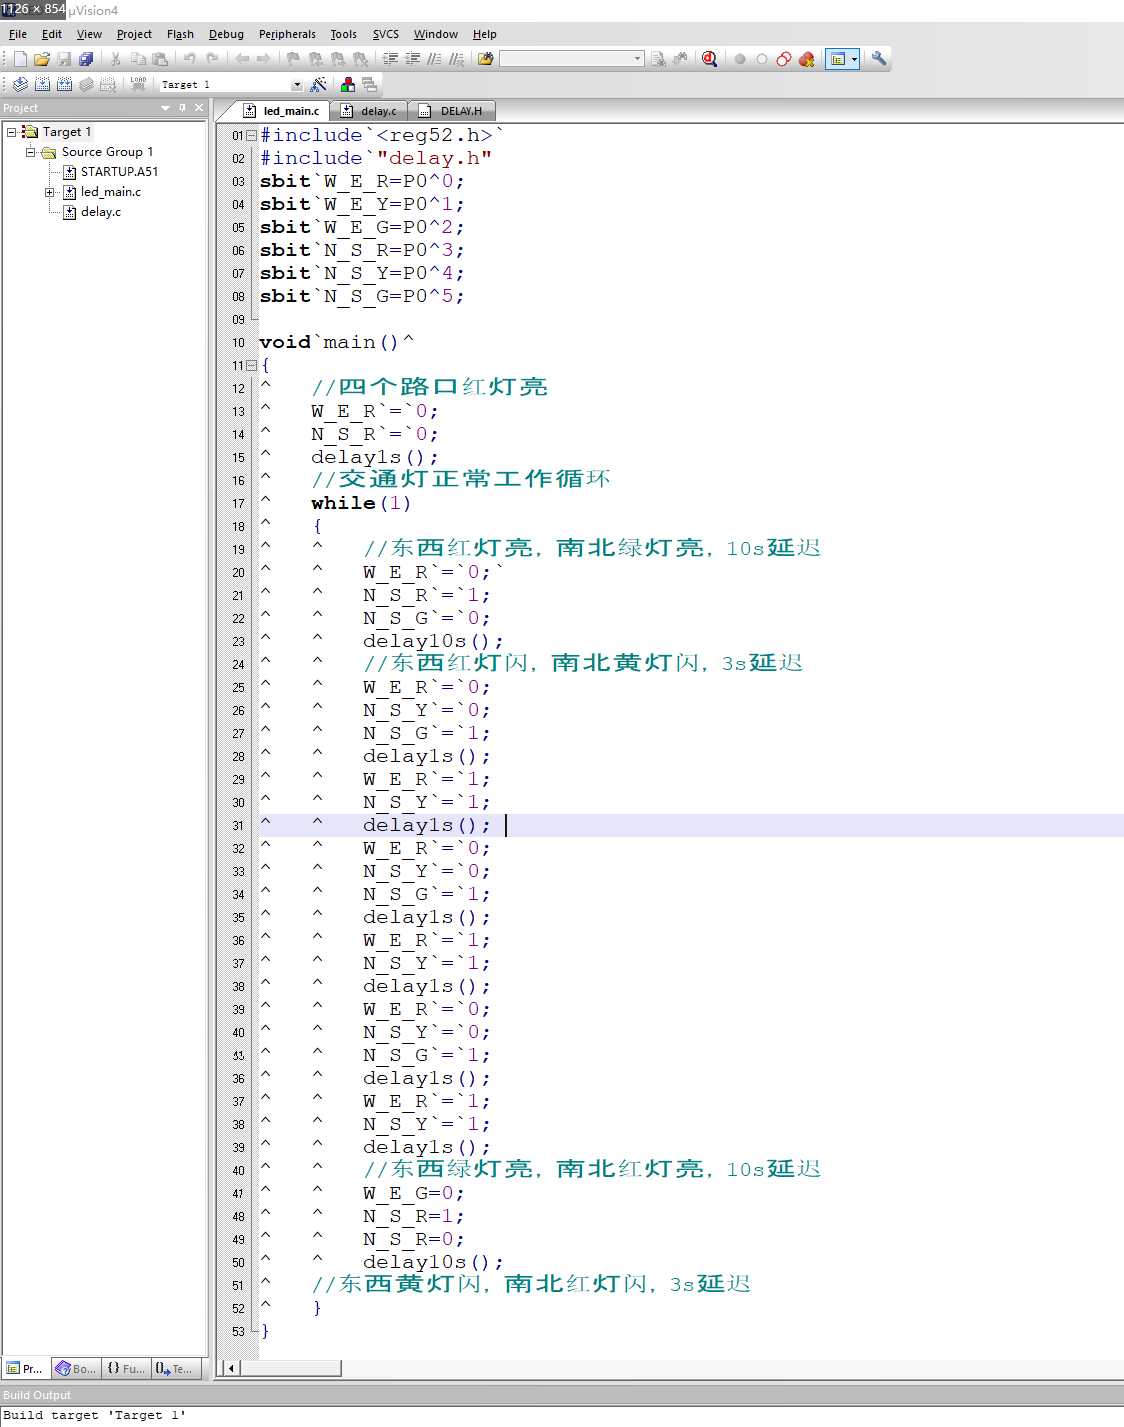
Task: Close the Project panel
Action: click(x=199, y=107)
